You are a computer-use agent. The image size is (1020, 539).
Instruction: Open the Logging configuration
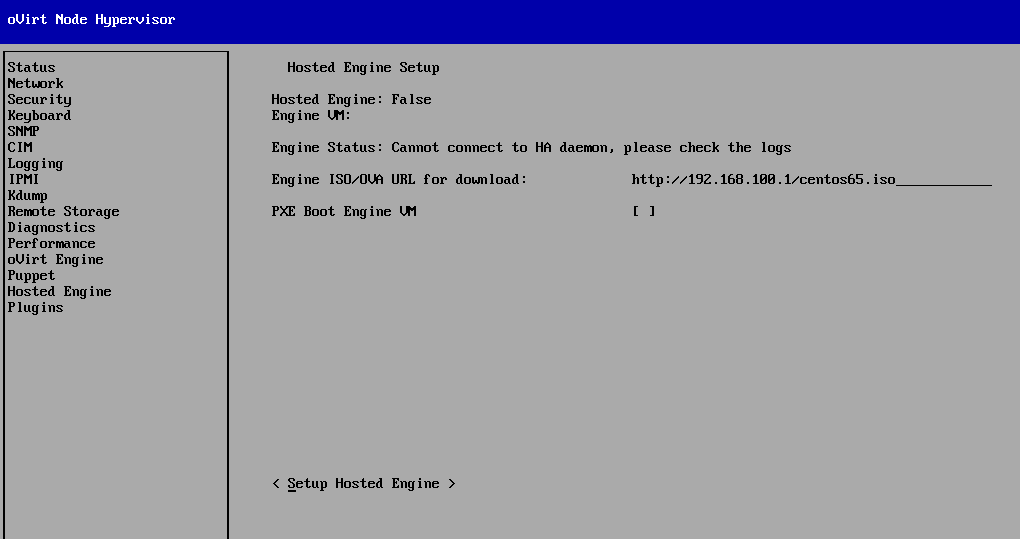[x=36, y=164]
